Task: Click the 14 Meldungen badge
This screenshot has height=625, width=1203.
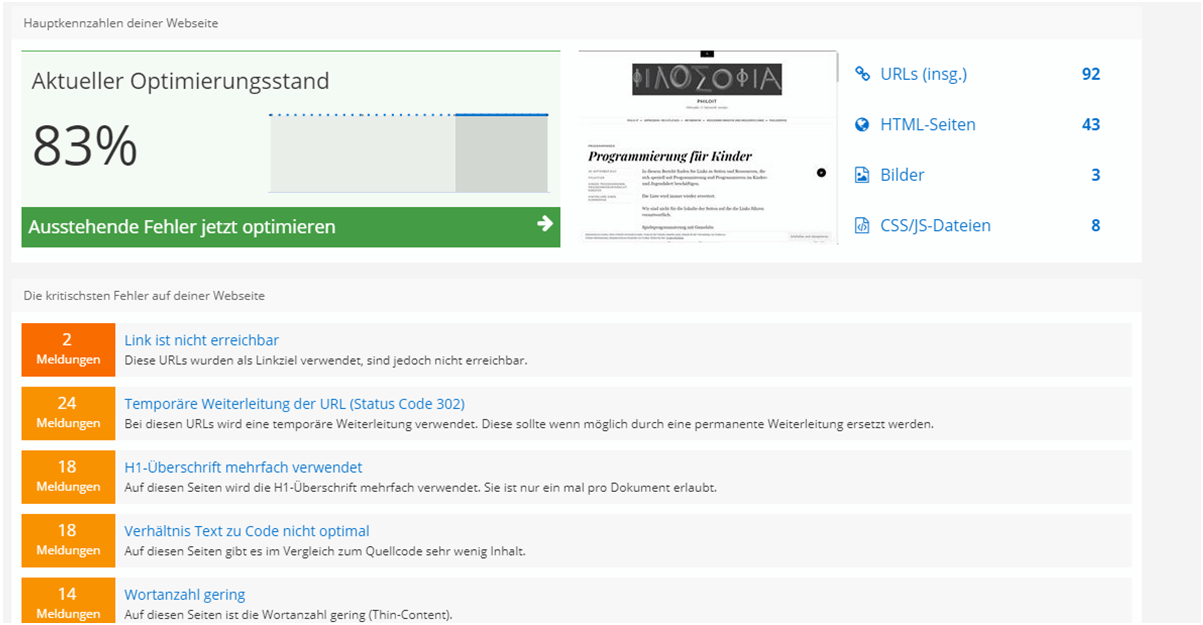Action: (x=68, y=602)
